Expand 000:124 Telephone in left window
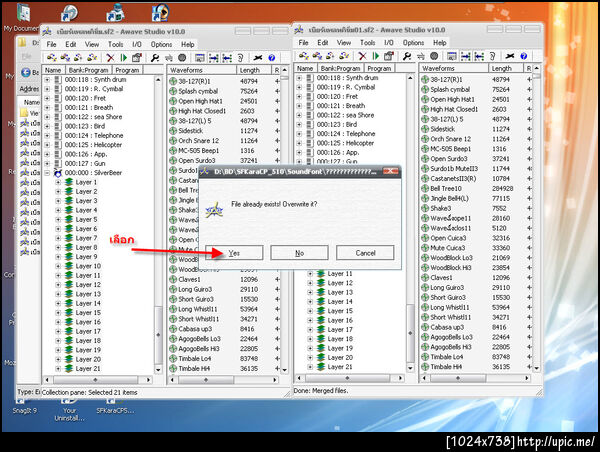Image resolution: width=600 pixels, height=452 pixels. pyautogui.click(x=47, y=135)
